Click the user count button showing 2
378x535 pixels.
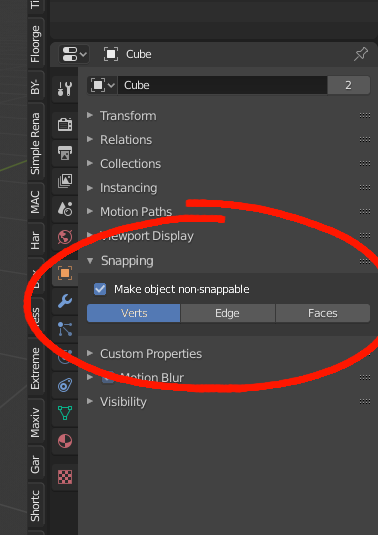click(x=349, y=85)
